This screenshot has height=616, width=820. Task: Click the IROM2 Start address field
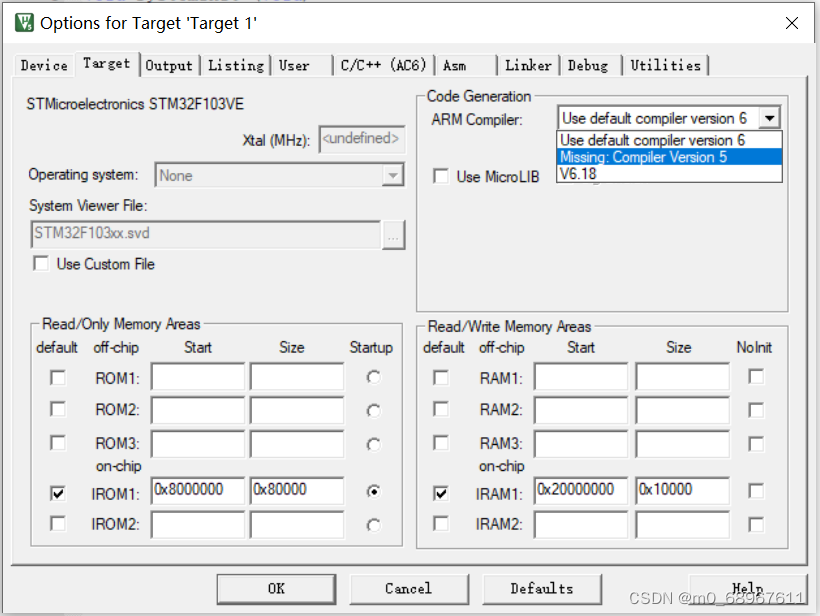198,524
